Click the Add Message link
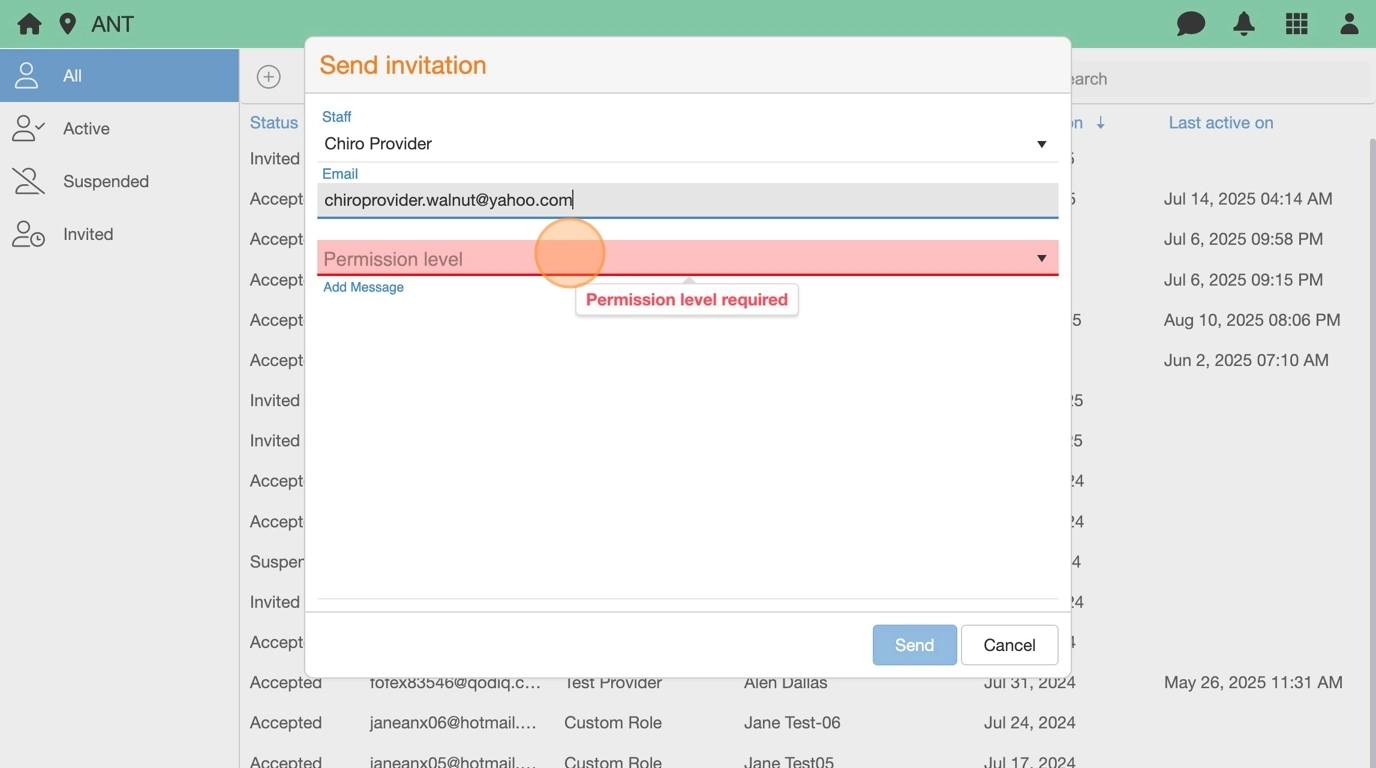The width and height of the screenshot is (1376, 768). (363, 287)
